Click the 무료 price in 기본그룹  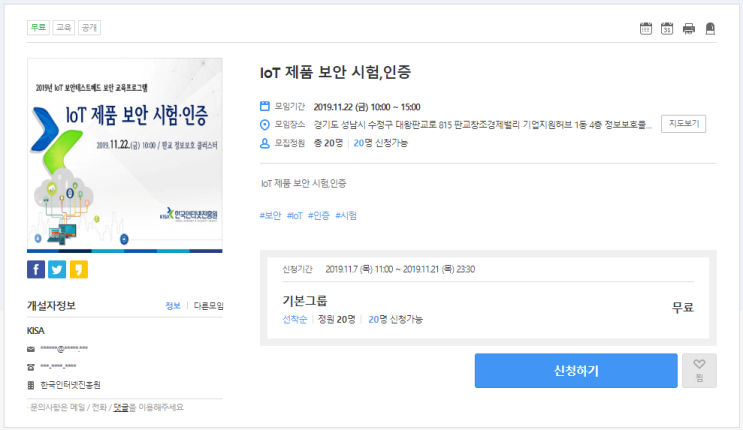(x=682, y=307)
